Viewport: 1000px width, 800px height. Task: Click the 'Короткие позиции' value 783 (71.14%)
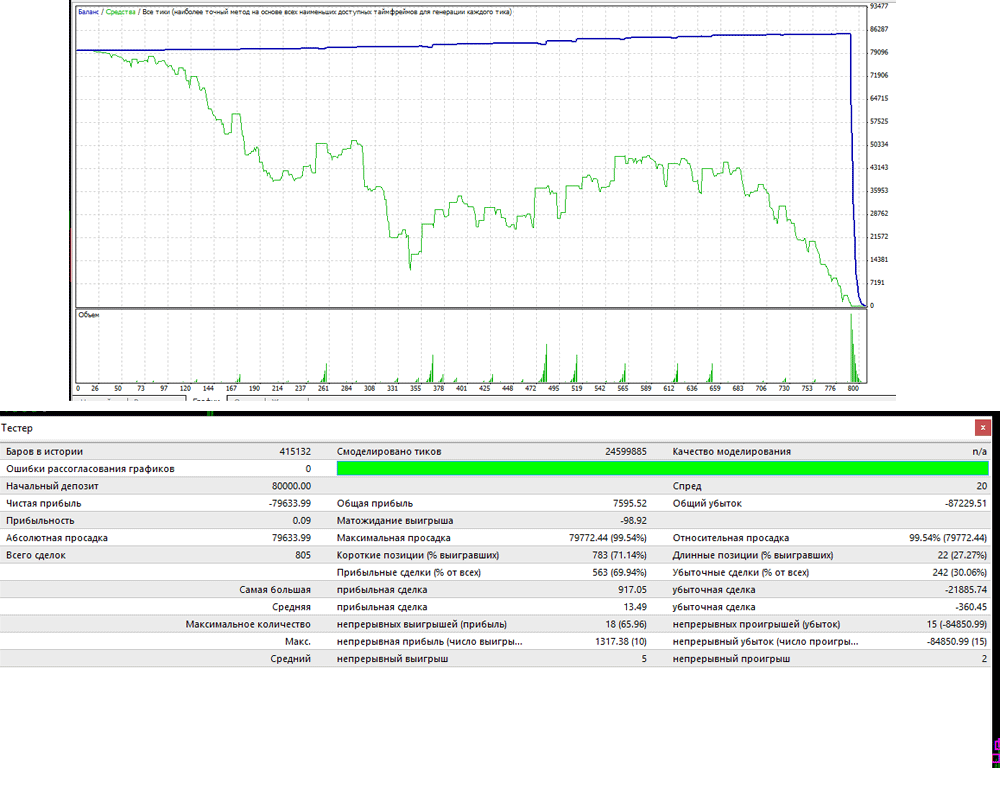click(x=619, y=555)
